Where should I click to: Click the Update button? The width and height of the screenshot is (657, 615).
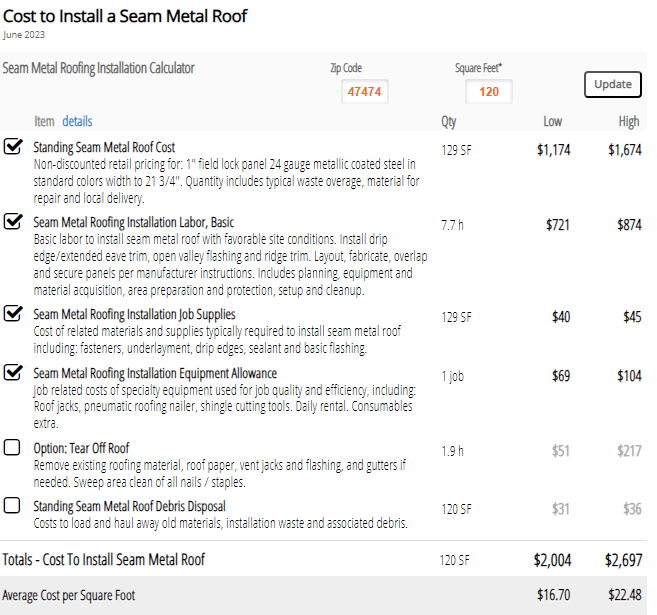coord(612,84)
